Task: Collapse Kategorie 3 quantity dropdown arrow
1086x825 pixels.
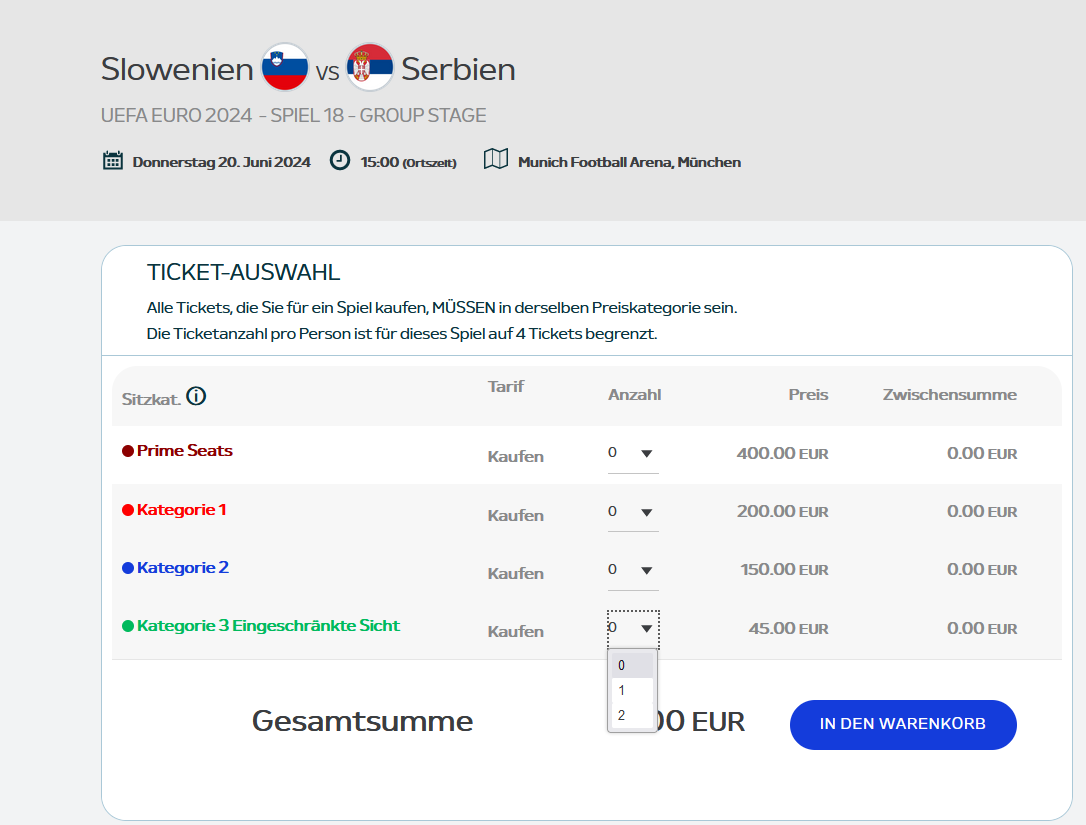Action: point(646,629)
